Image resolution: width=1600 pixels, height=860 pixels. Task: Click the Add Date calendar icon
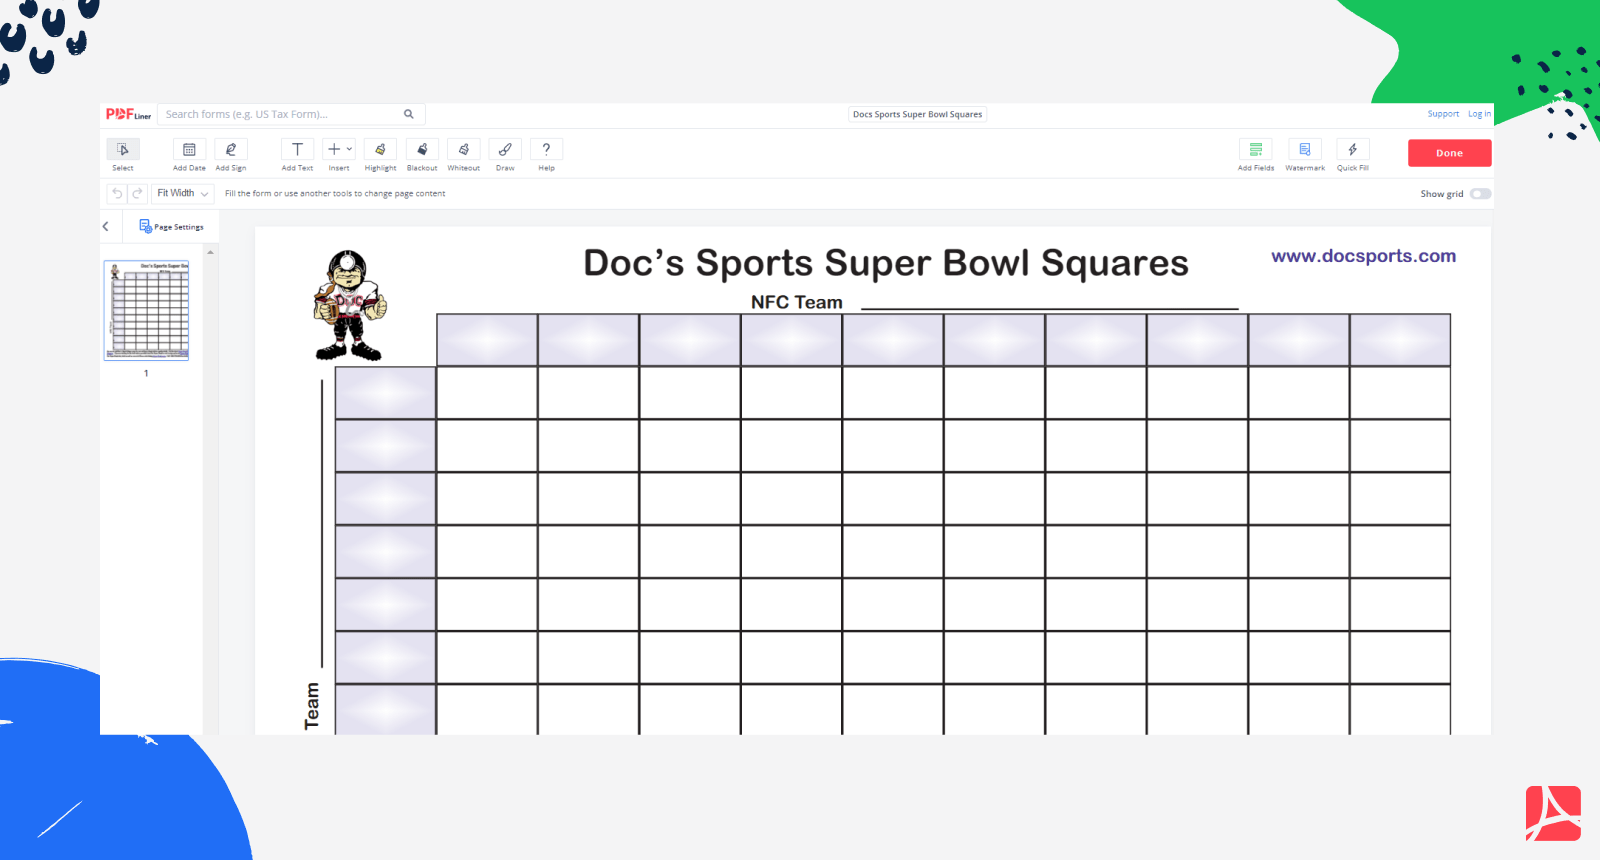189,149
